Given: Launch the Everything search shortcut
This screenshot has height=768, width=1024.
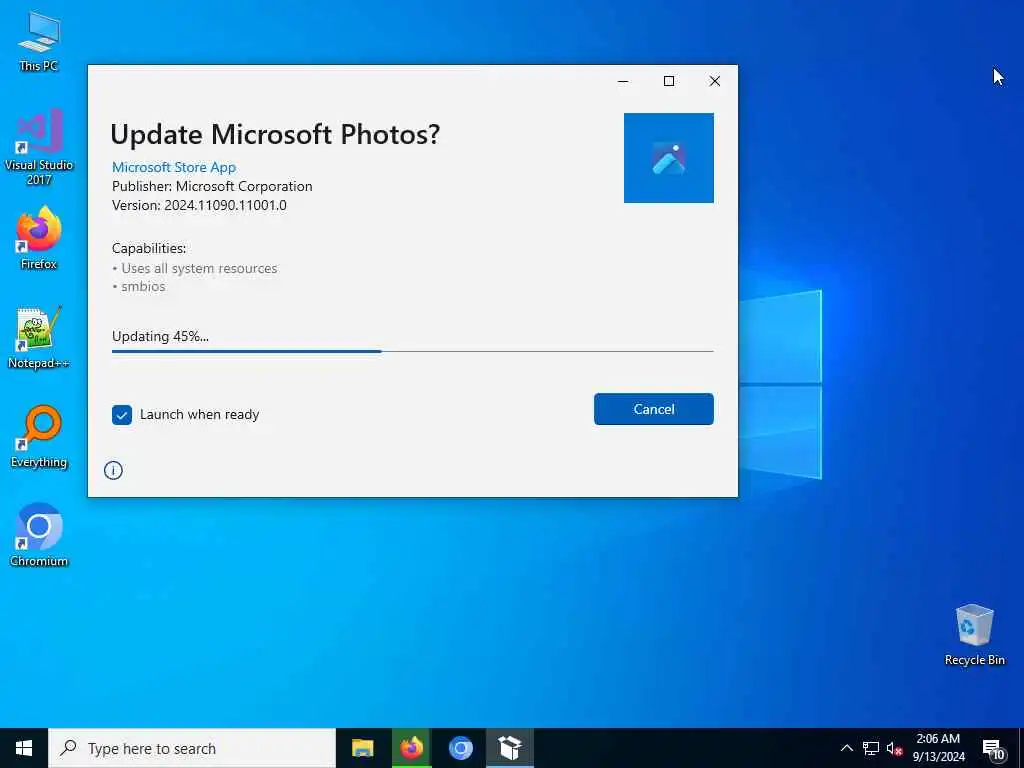Looking at the screenshot, I should coord(39,436).
